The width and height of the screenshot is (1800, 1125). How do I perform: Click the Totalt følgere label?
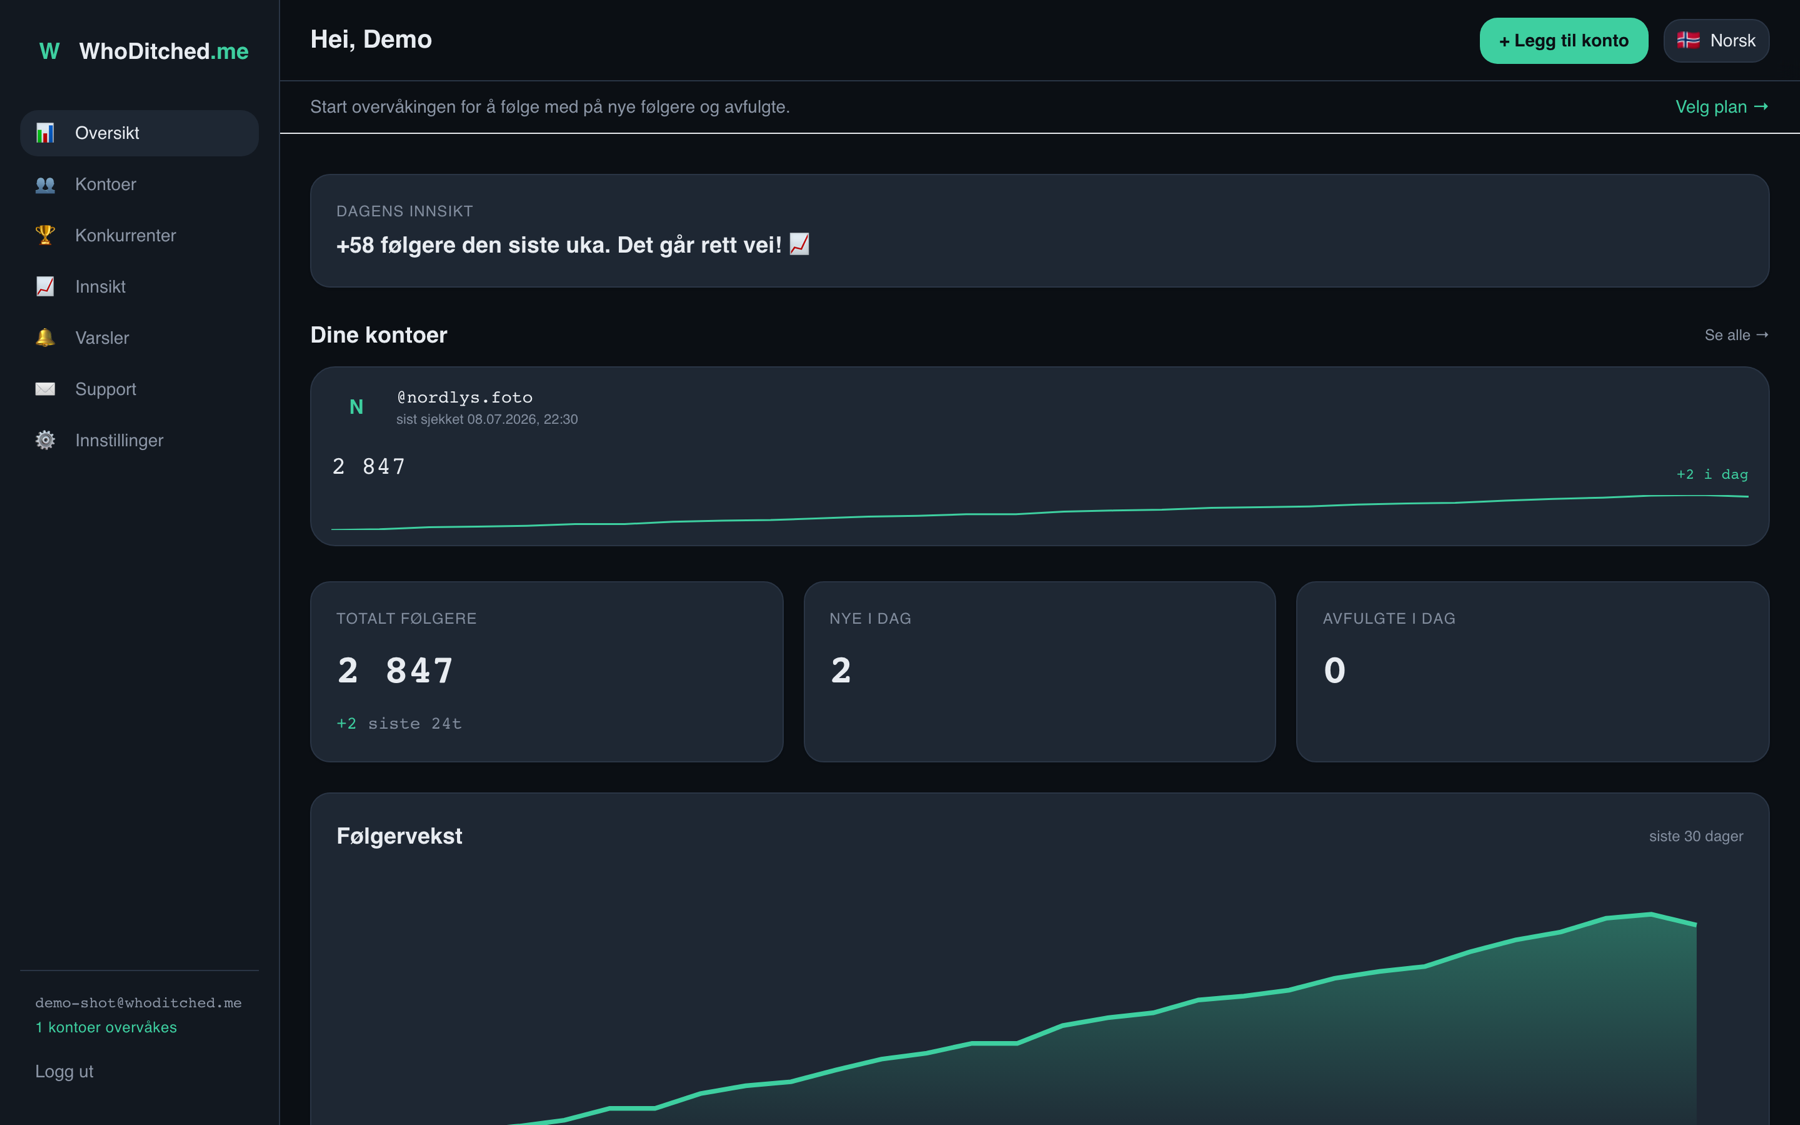406,618
